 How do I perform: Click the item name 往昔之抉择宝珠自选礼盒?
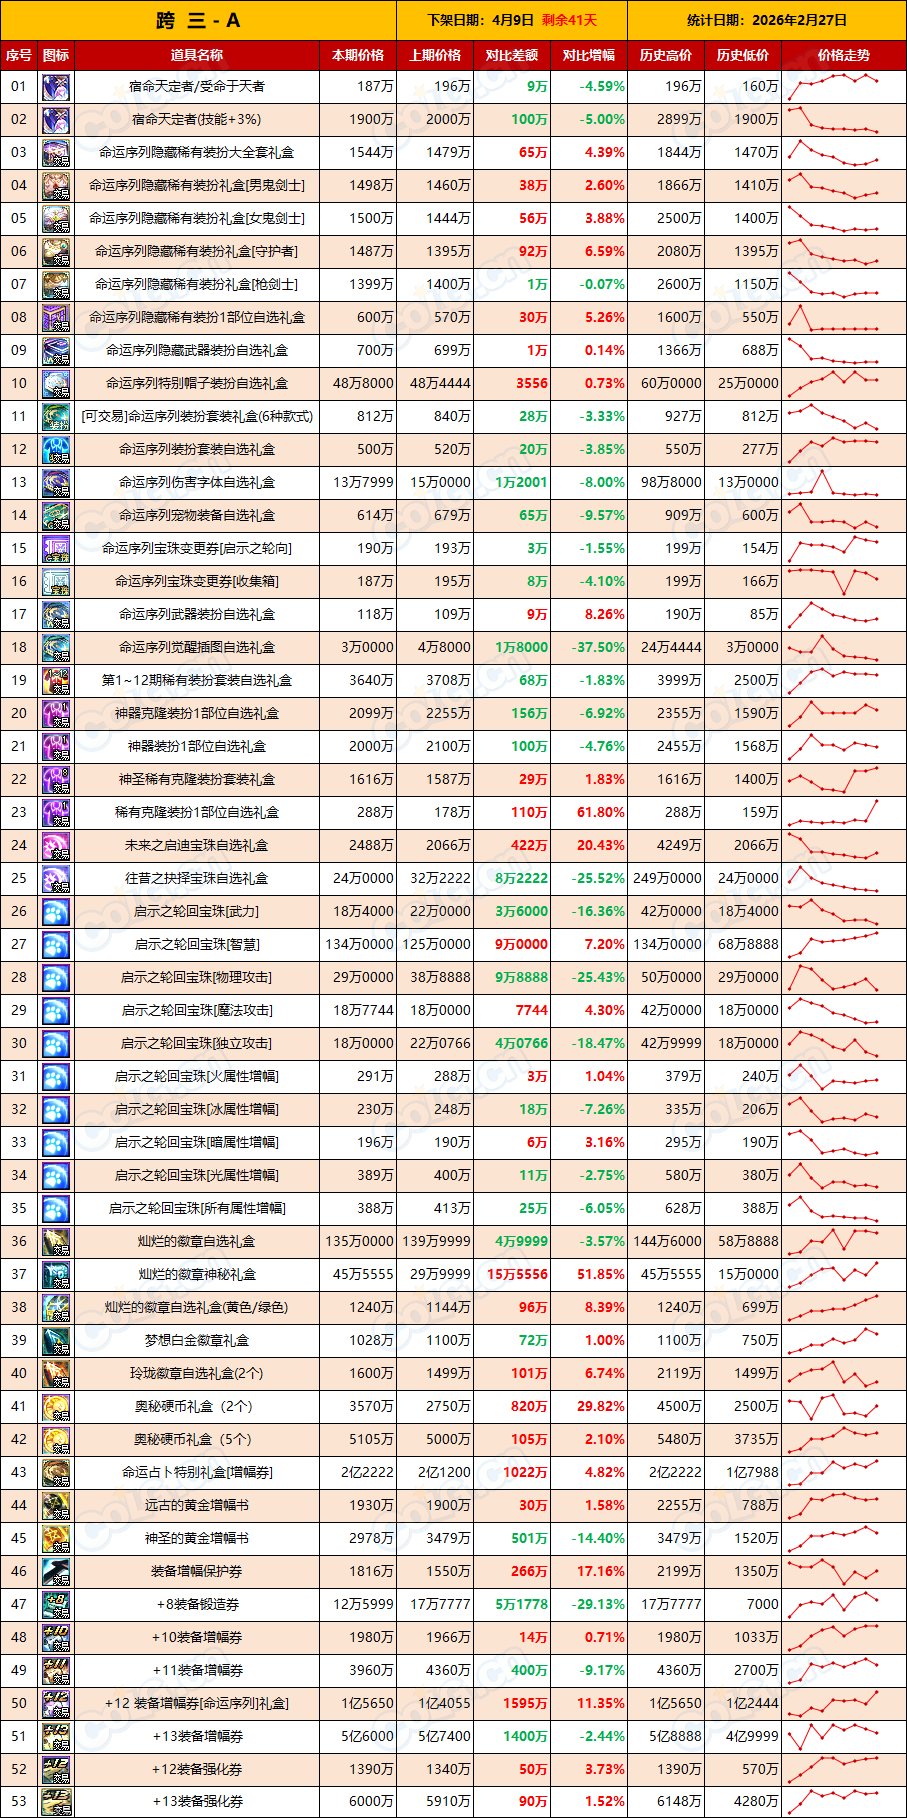coord(197,879)
